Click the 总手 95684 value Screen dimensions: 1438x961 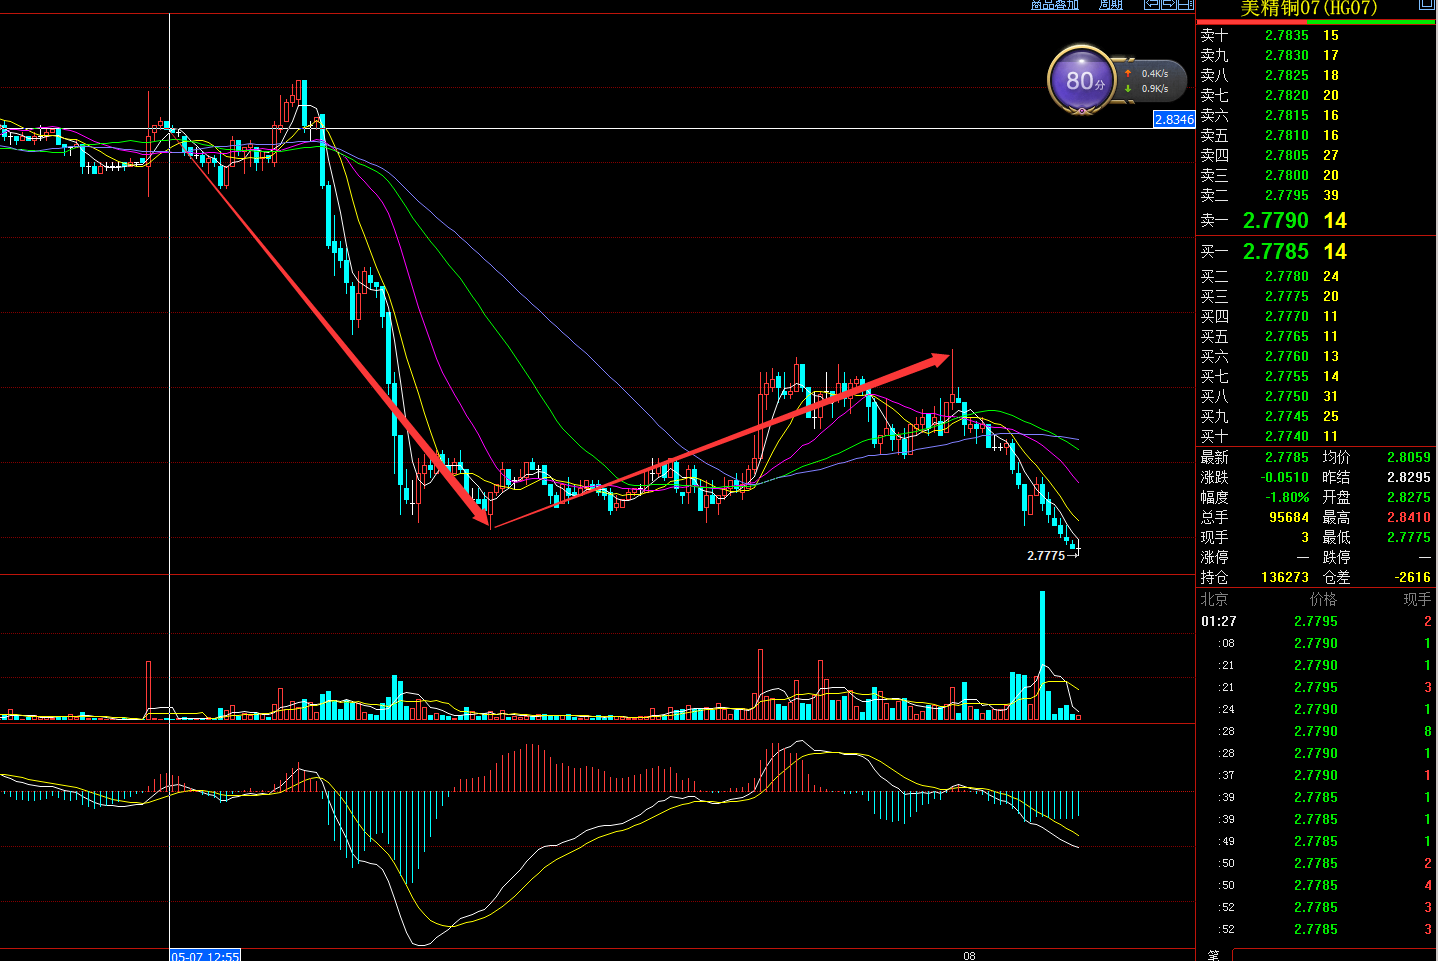coord(1289,517)
